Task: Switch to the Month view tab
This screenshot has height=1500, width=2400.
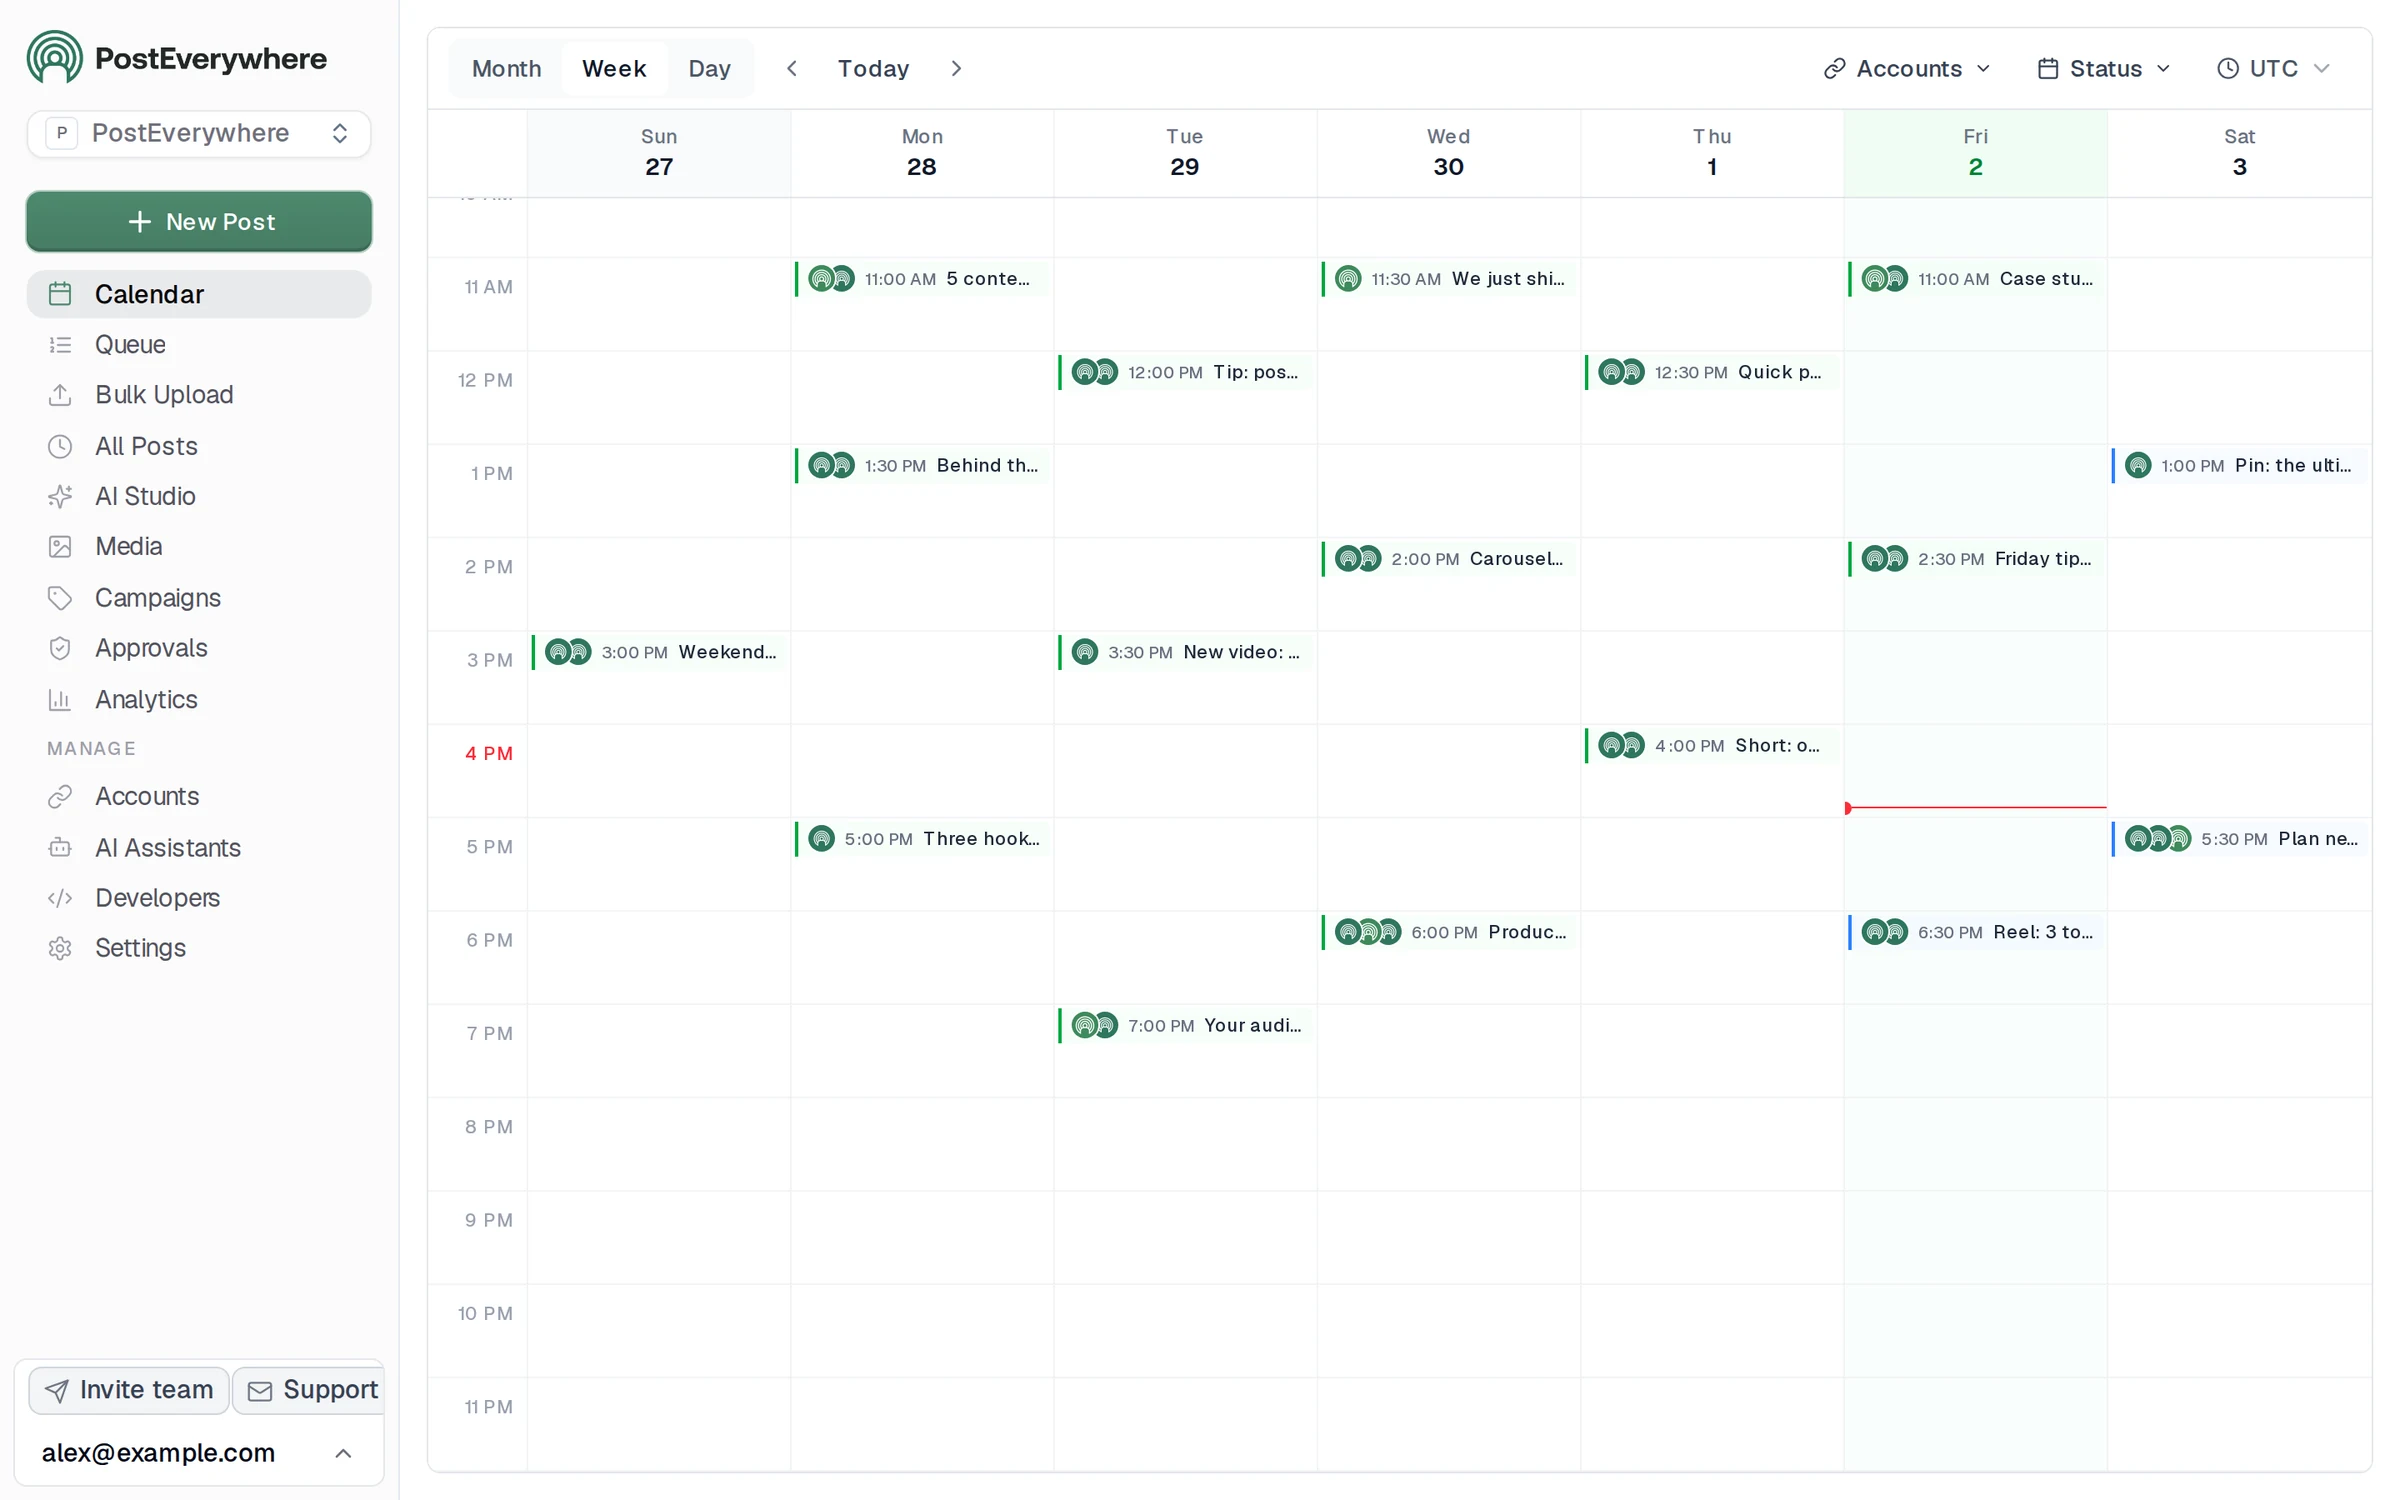Action: tap(506, 68)
